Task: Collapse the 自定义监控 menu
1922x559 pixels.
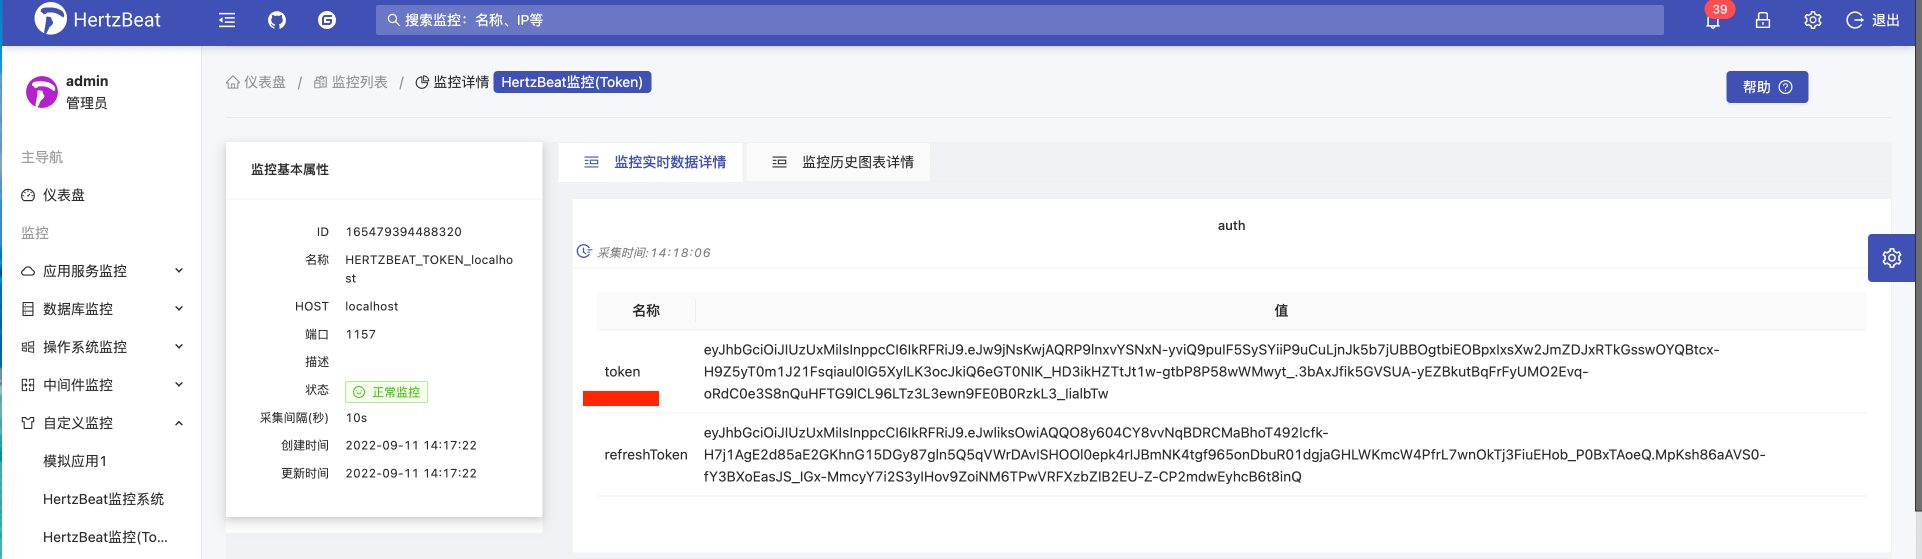Action: 100,423
